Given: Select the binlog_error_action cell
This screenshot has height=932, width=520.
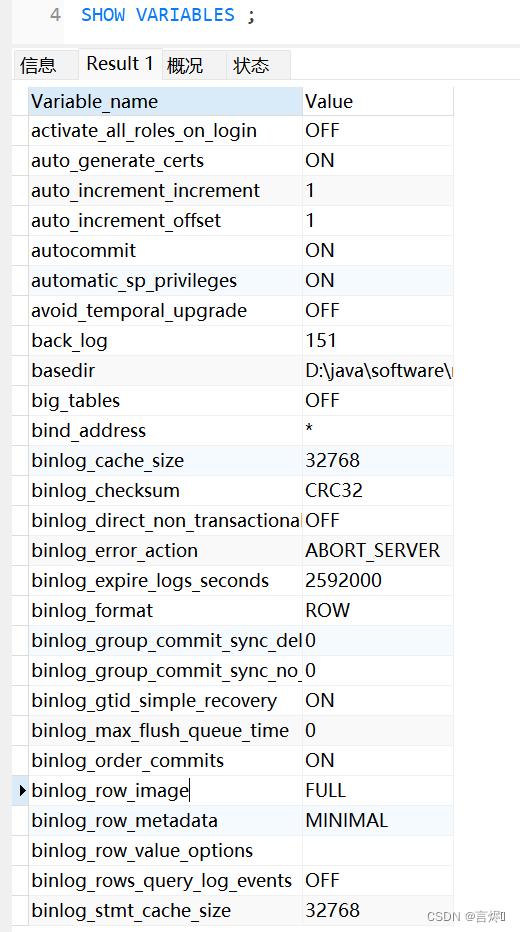Looking at the screenshot, I should coord(165,551).
